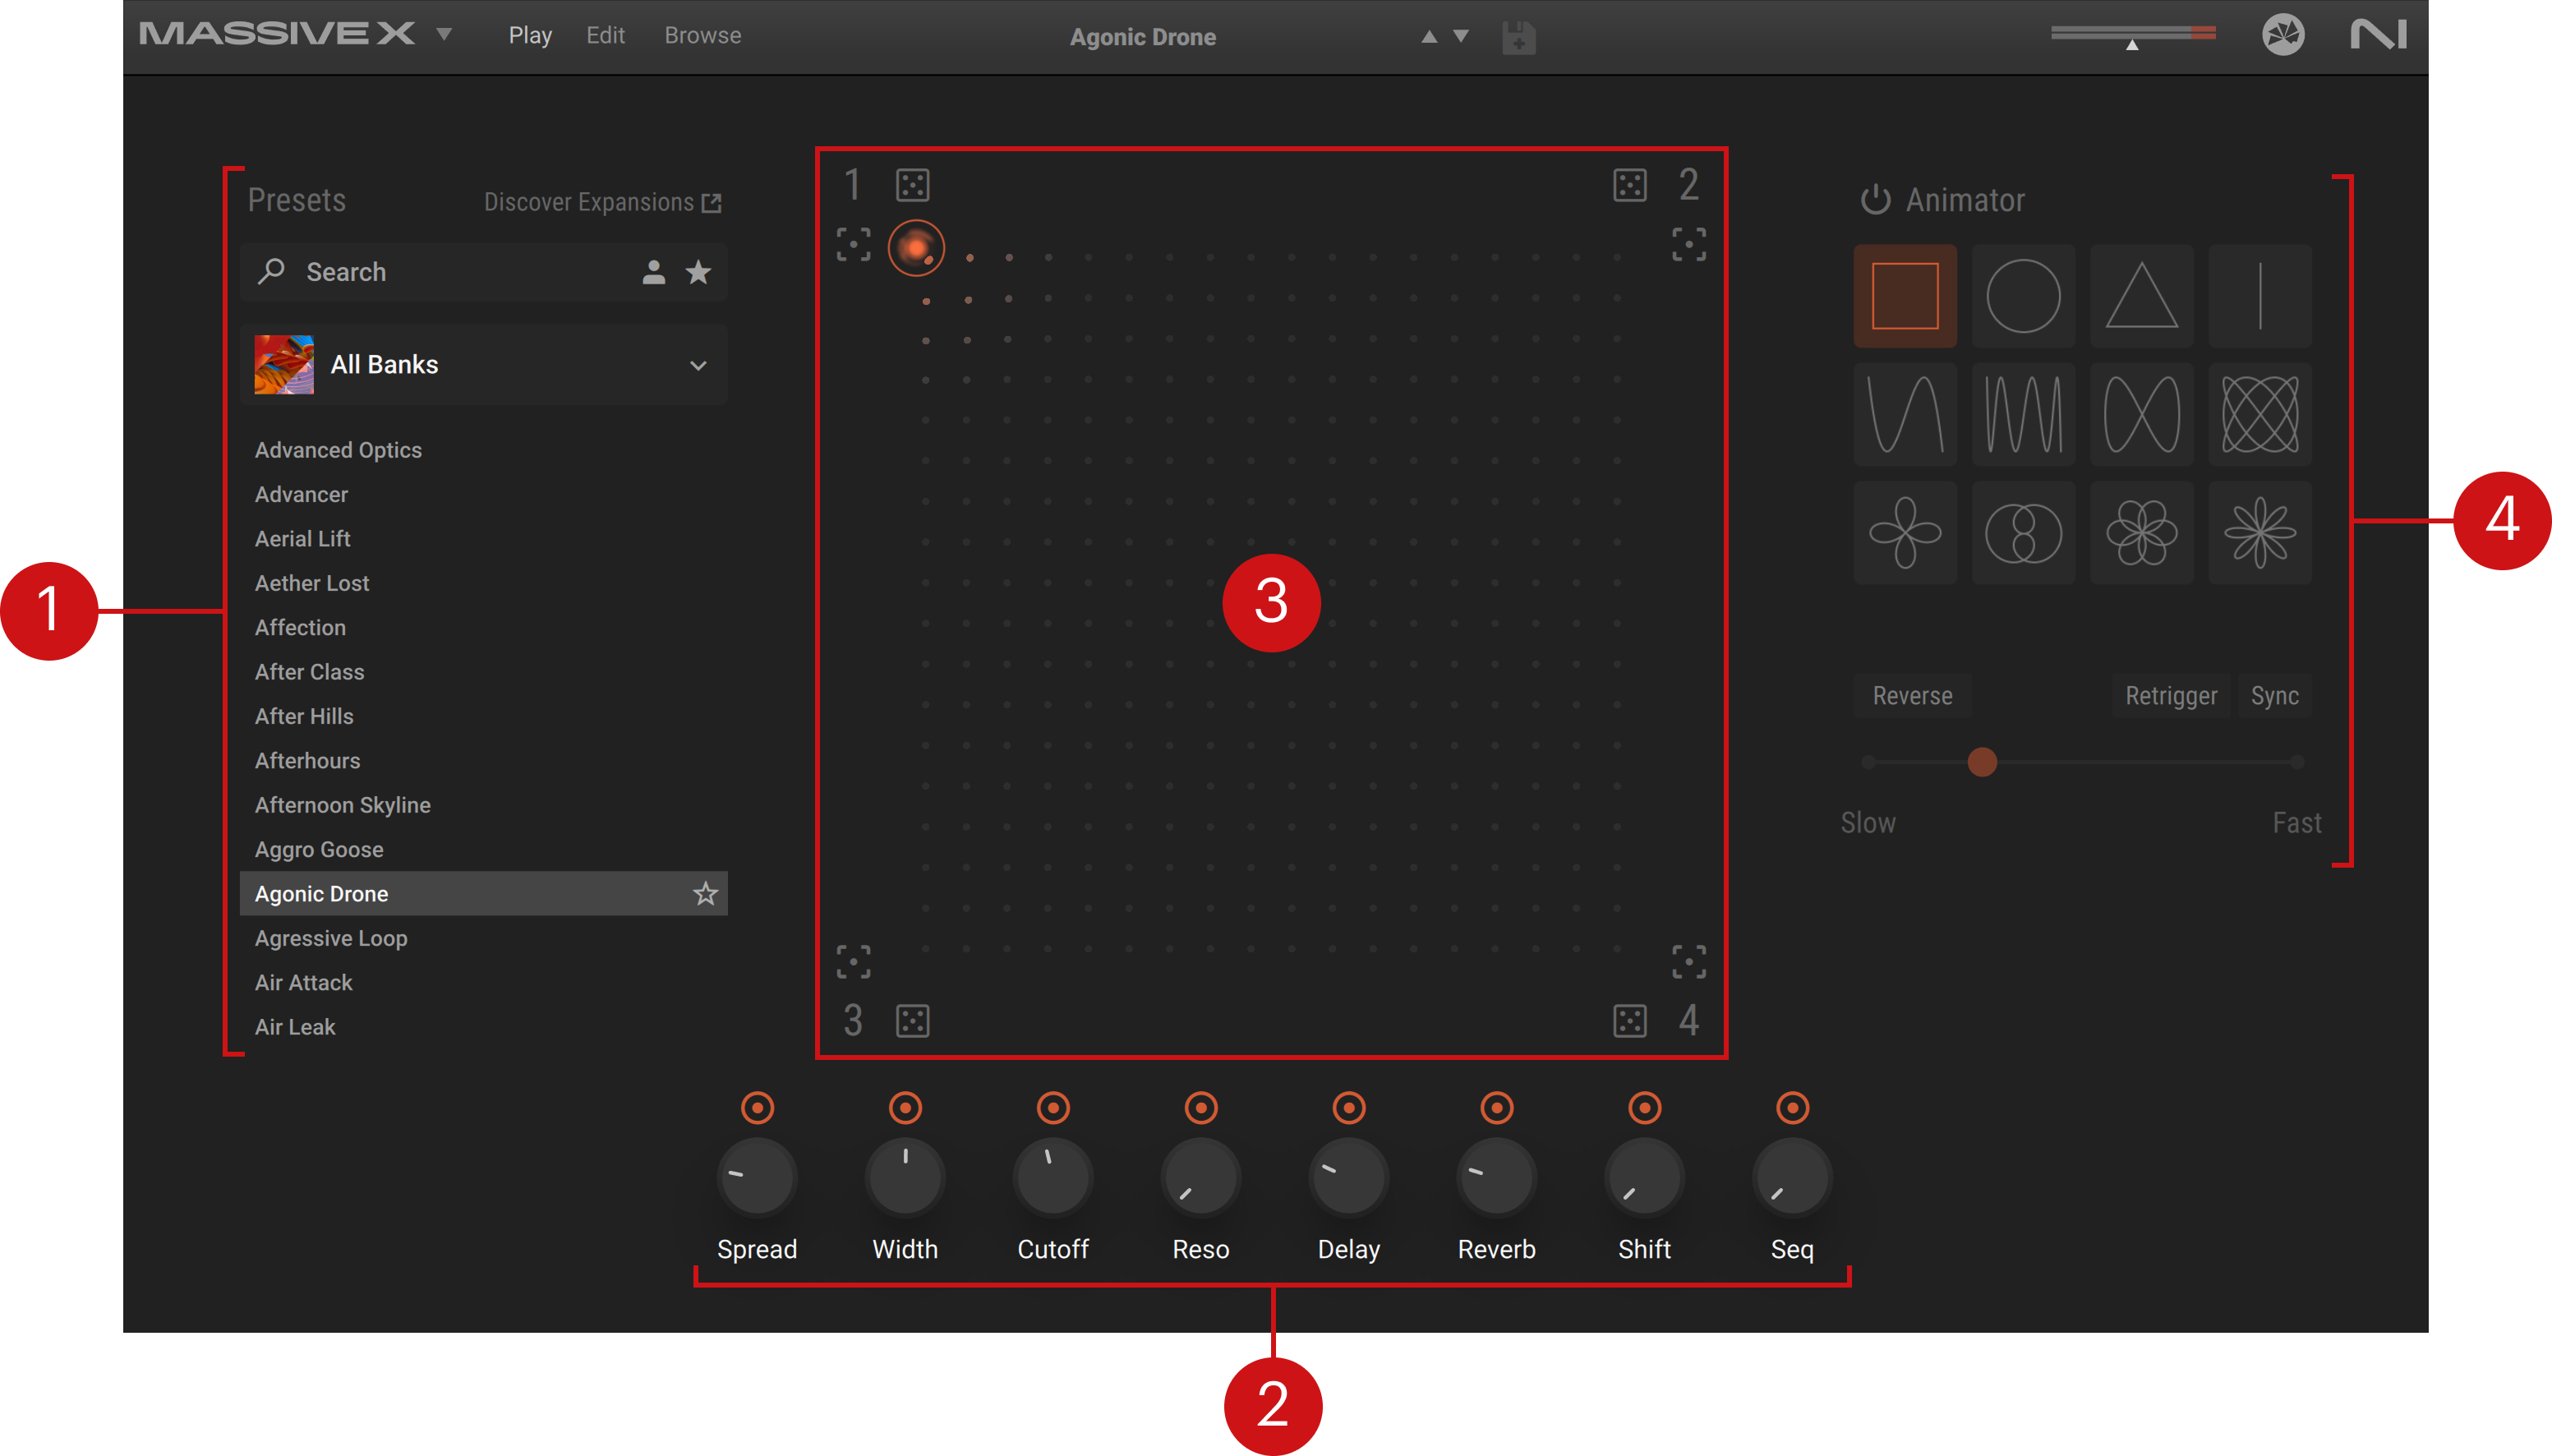The height and width of the screenshot is (1456, 2552).
Task: Choose the figure-eight Animator pattern
Action: click(2141, 414)
